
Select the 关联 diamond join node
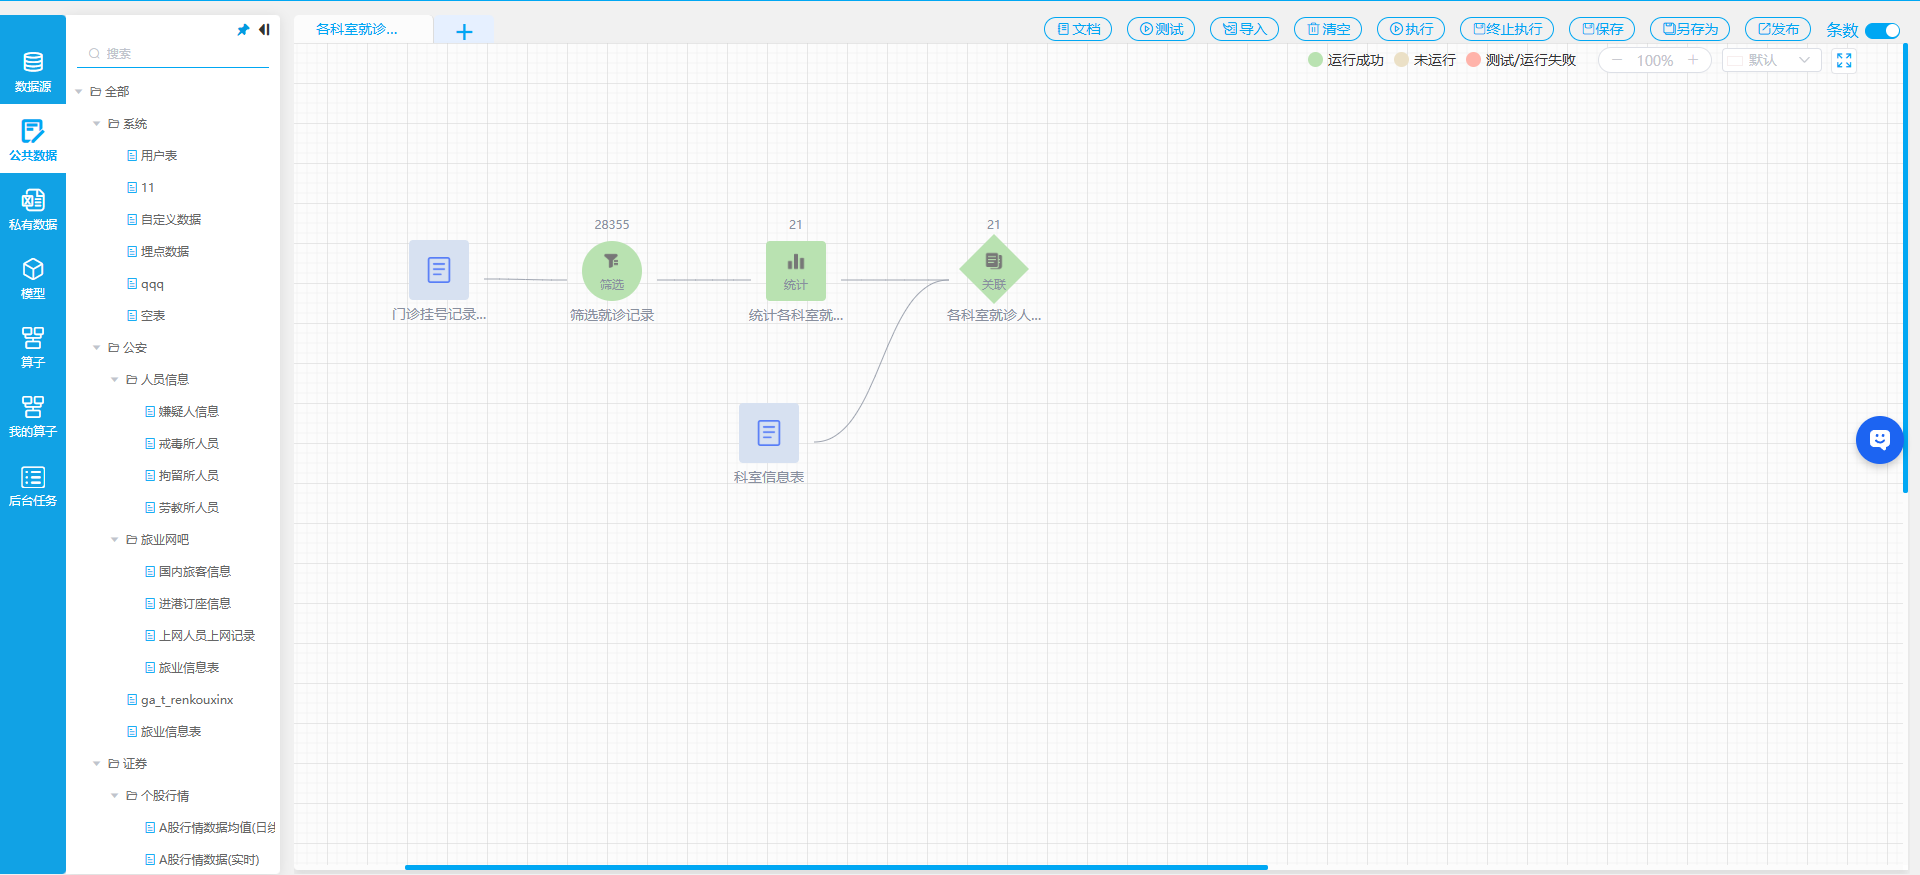993,269
